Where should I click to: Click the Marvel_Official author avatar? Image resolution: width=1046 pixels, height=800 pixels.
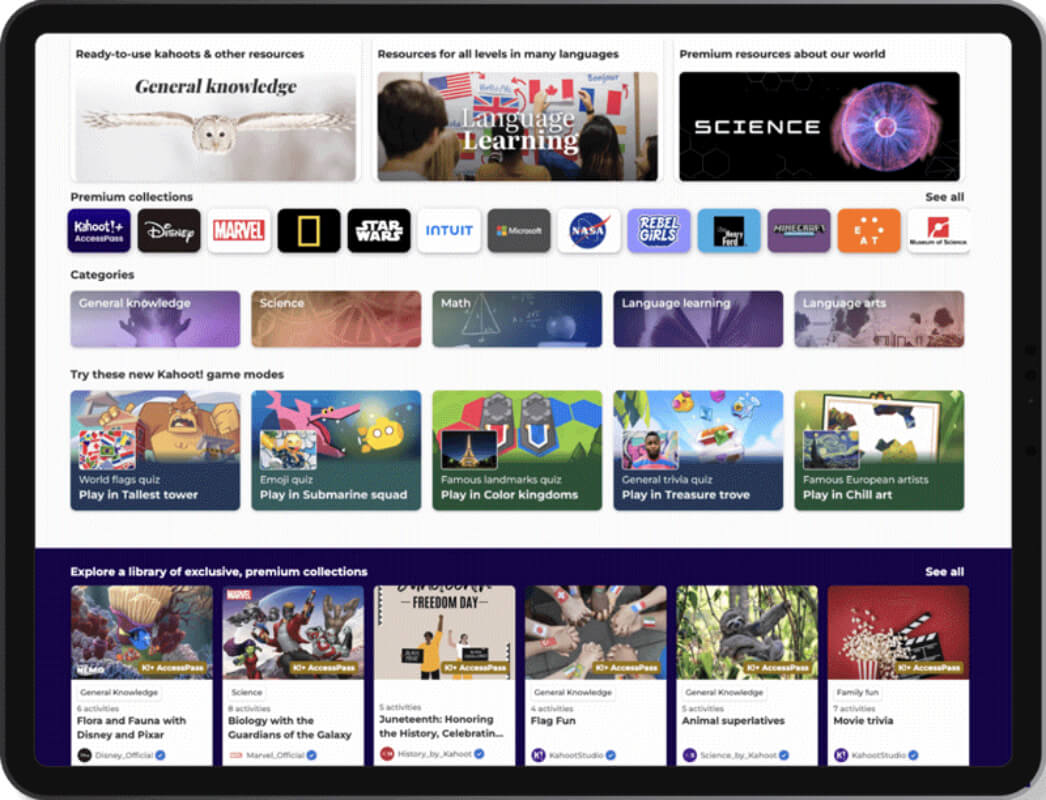[235, 755]
